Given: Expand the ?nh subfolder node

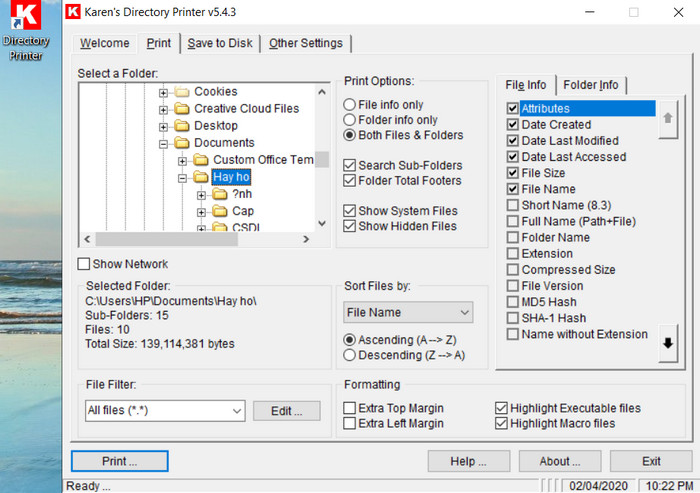Looking at the screenshot, I should 201,195.
